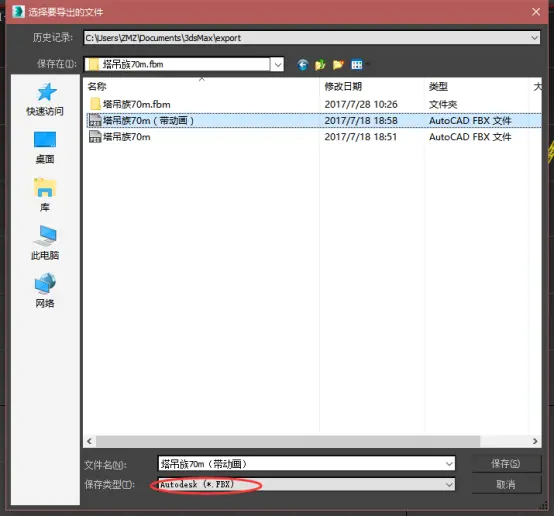Click the 取消 cancel button
Image resolution: width=554 pixels, height=516 pixels.
point(506,484)
